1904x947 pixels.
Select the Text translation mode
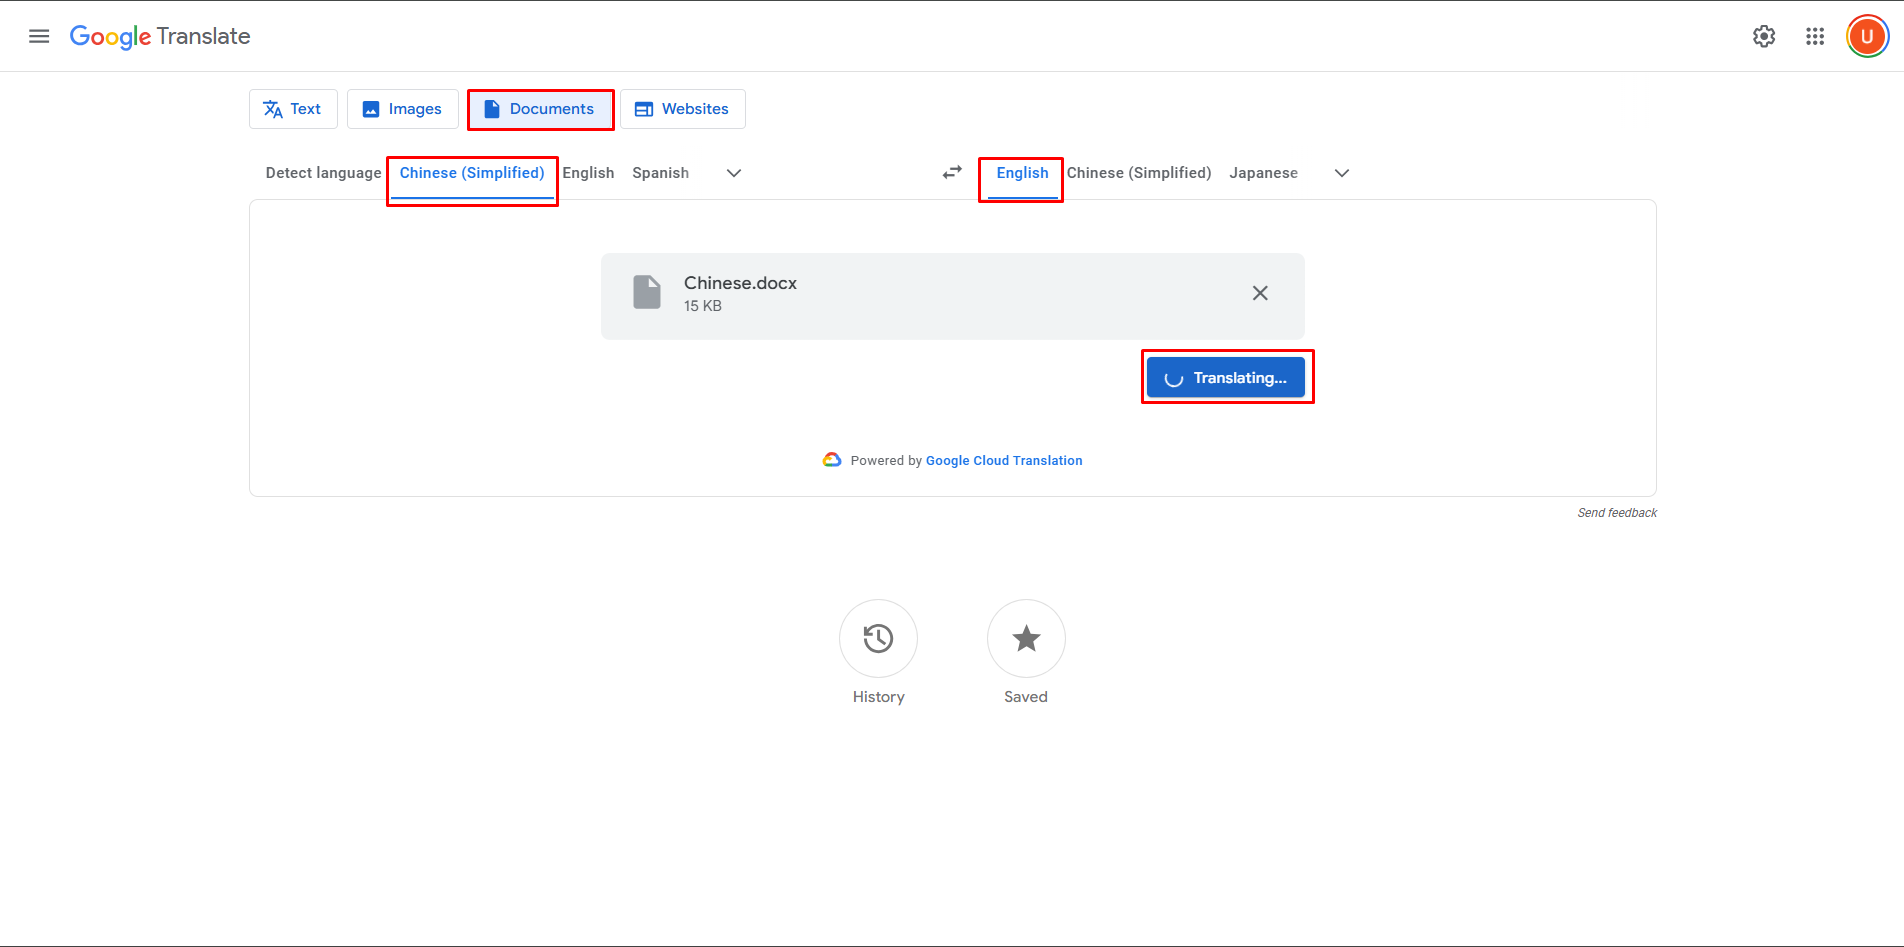293,109
